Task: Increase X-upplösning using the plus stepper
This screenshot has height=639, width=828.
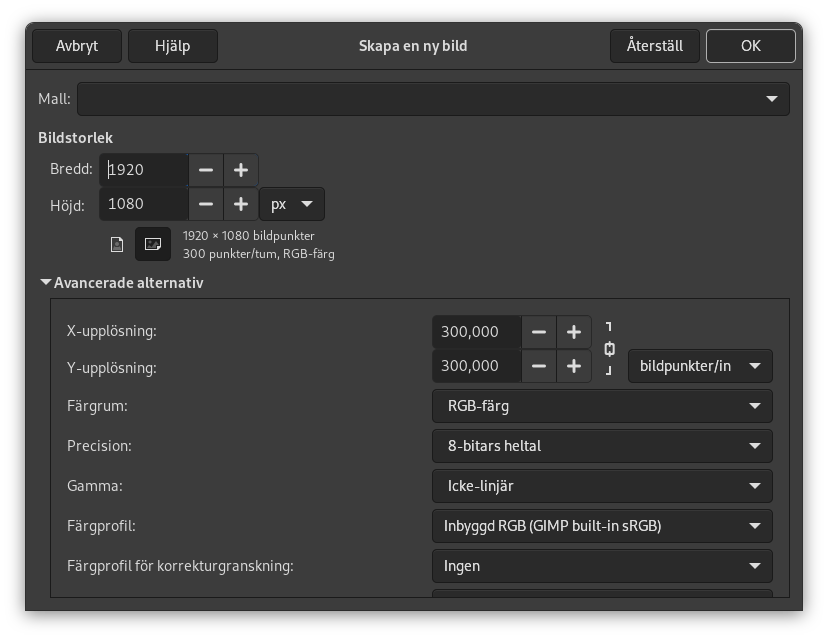Action: (574, 331)
